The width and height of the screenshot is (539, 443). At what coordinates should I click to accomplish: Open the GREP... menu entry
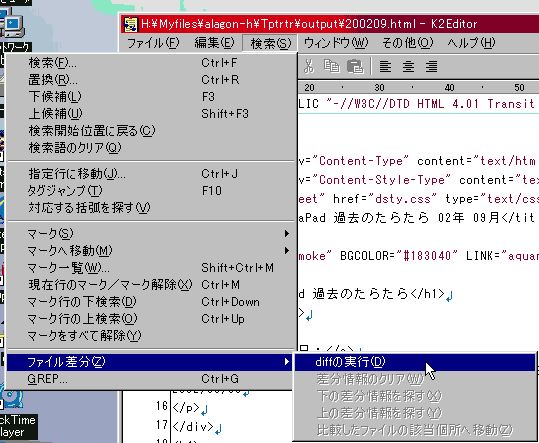[x=150, y=379]
